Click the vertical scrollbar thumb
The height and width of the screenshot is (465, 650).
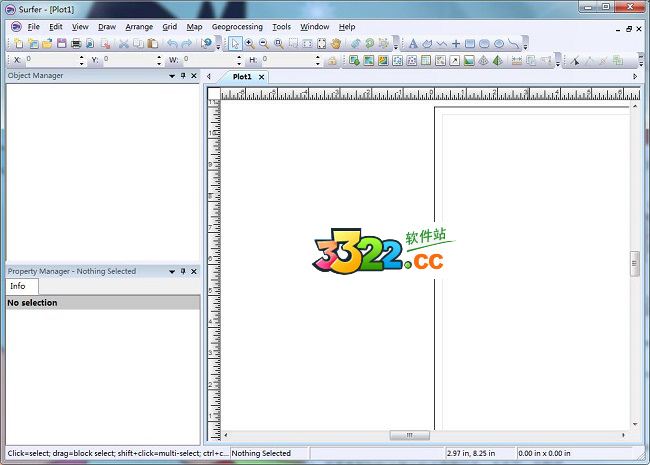(635, 264)
